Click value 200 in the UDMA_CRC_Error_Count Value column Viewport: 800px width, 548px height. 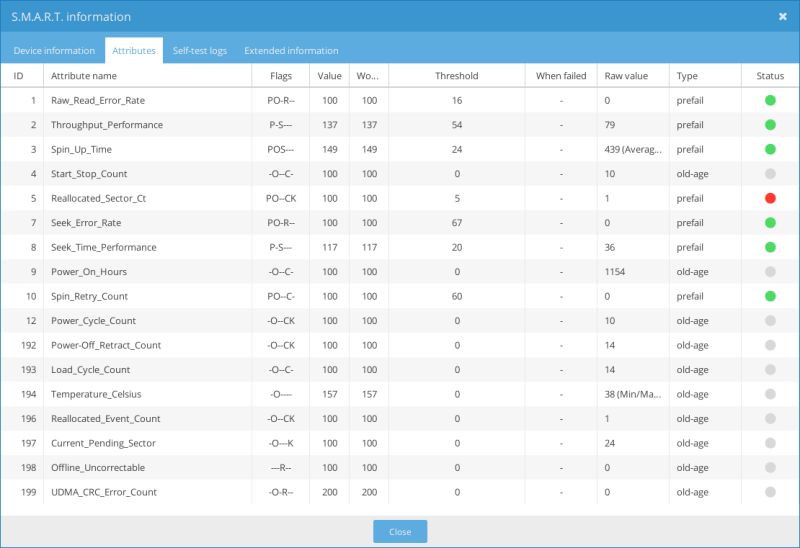click(x=330, y=492)
